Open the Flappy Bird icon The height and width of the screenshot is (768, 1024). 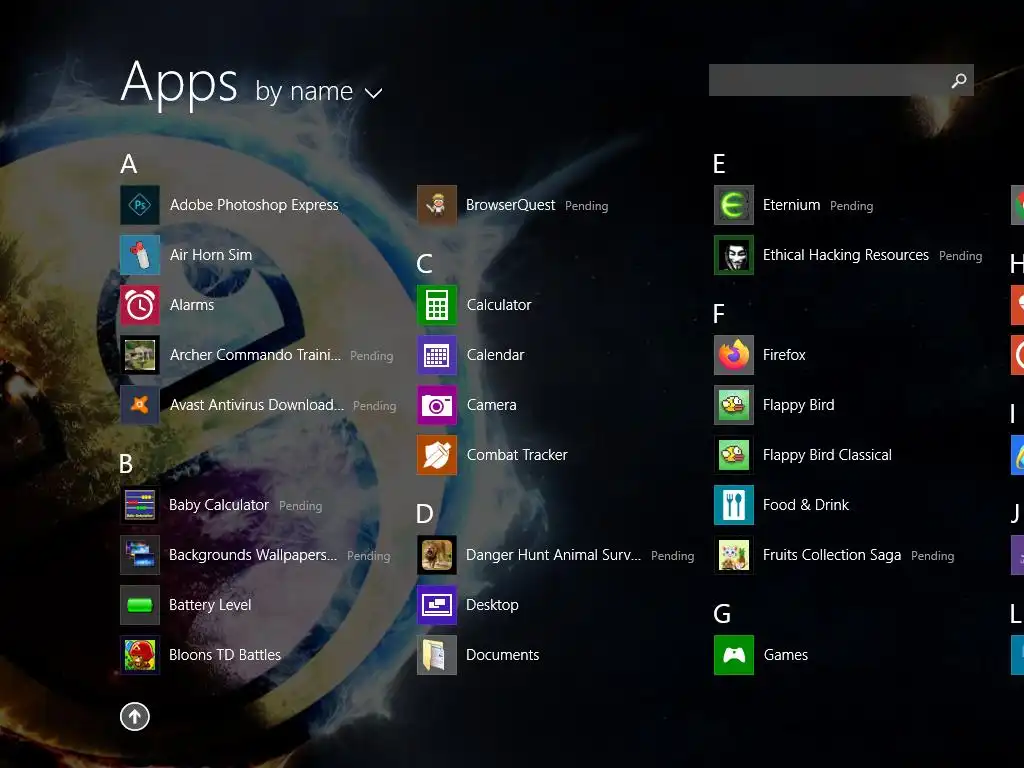pos(734,405)
